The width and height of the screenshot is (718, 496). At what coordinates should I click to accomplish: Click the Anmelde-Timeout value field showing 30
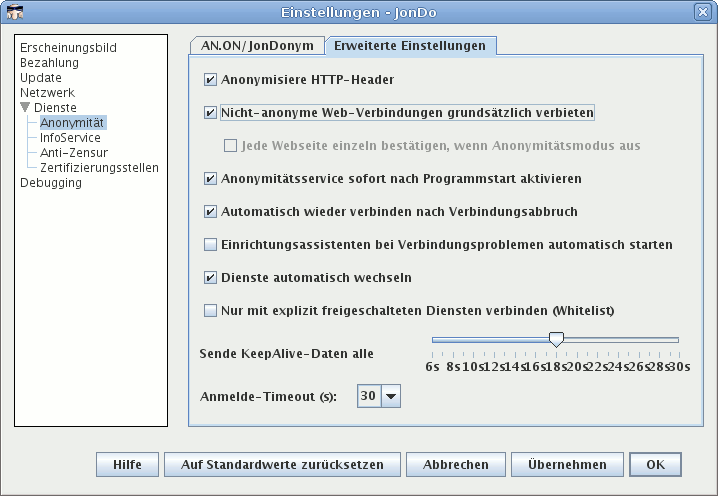point(369,396)
